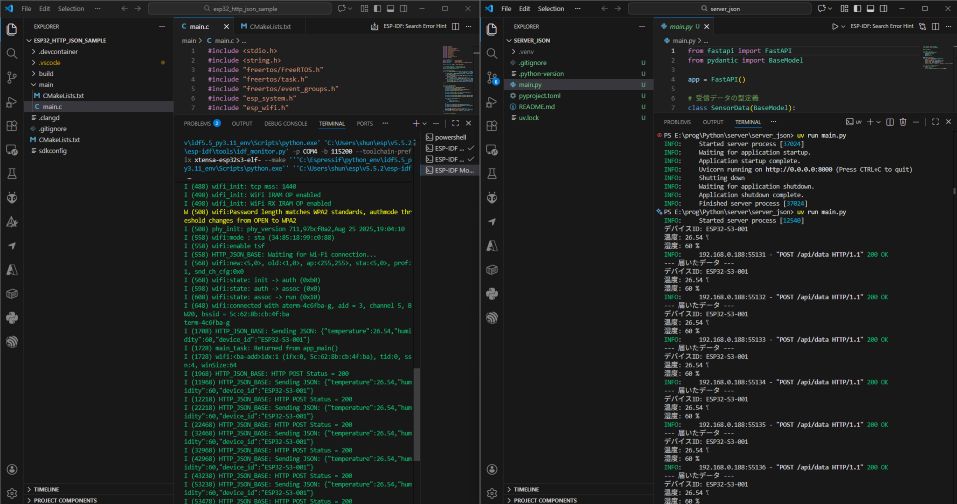Toggle Secondary Side Bar in left window
The width and height of the screenshot is (957, 504).
[x=403, y=9]
